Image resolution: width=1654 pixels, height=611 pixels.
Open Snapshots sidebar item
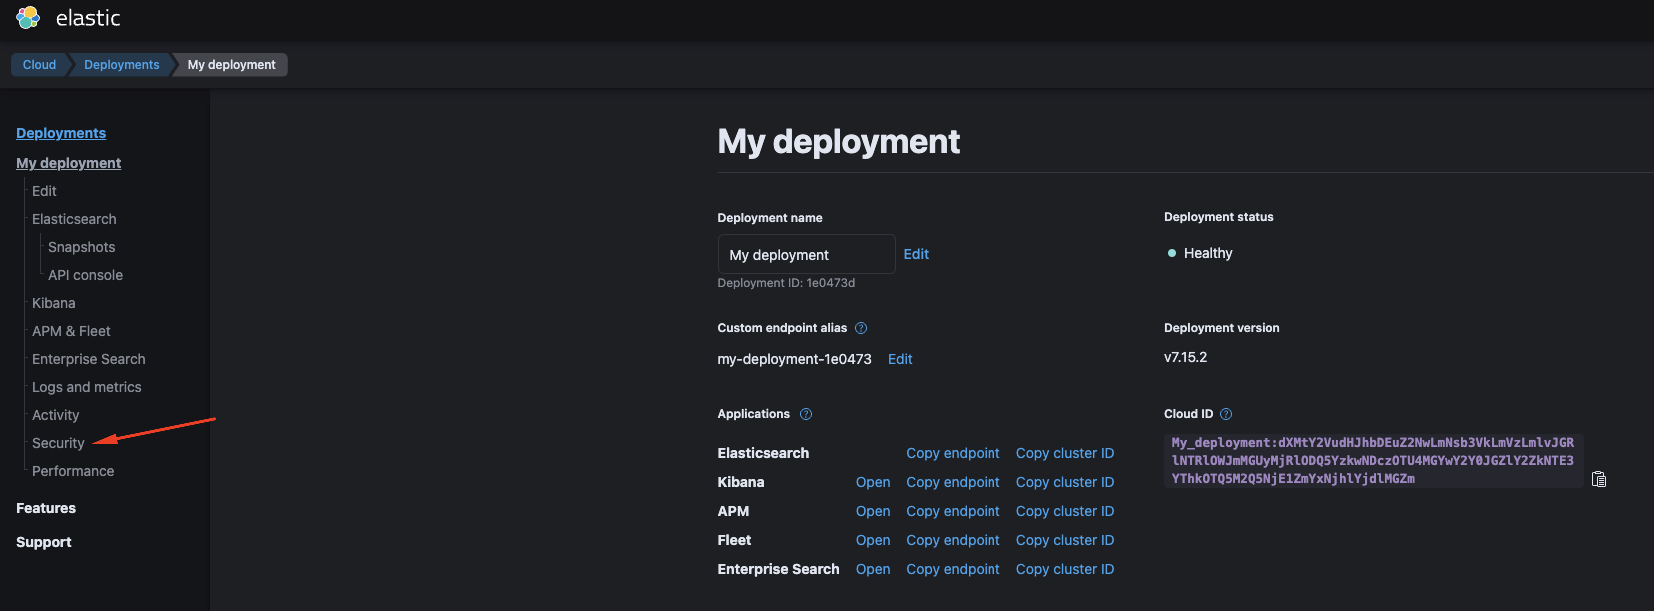pos(81,247)
